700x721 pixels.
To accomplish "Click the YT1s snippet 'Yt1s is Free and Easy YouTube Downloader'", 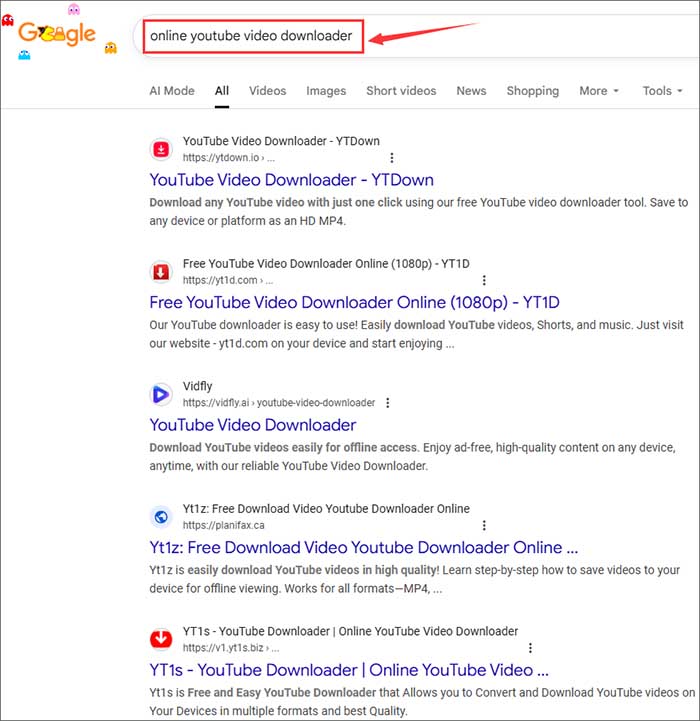I will pos(263,692).
